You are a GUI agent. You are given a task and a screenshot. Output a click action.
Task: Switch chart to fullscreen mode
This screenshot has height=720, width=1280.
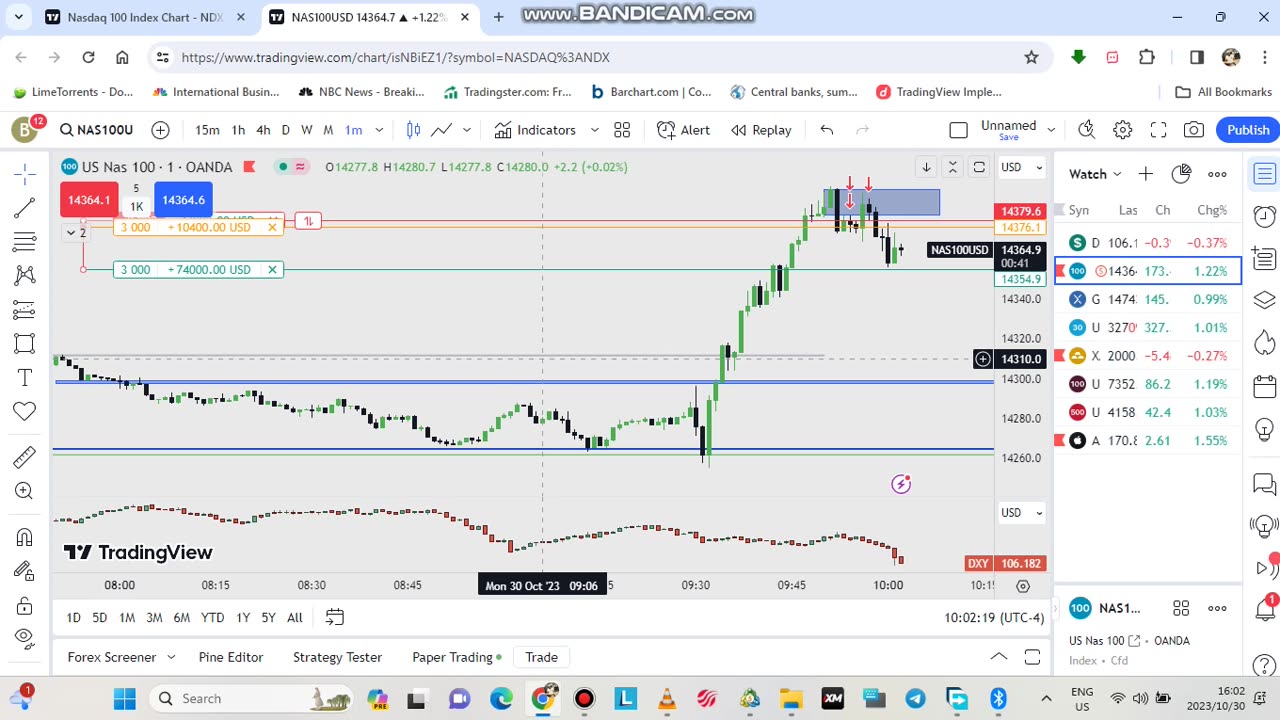pyautogui.click(x=1158, y=130)
